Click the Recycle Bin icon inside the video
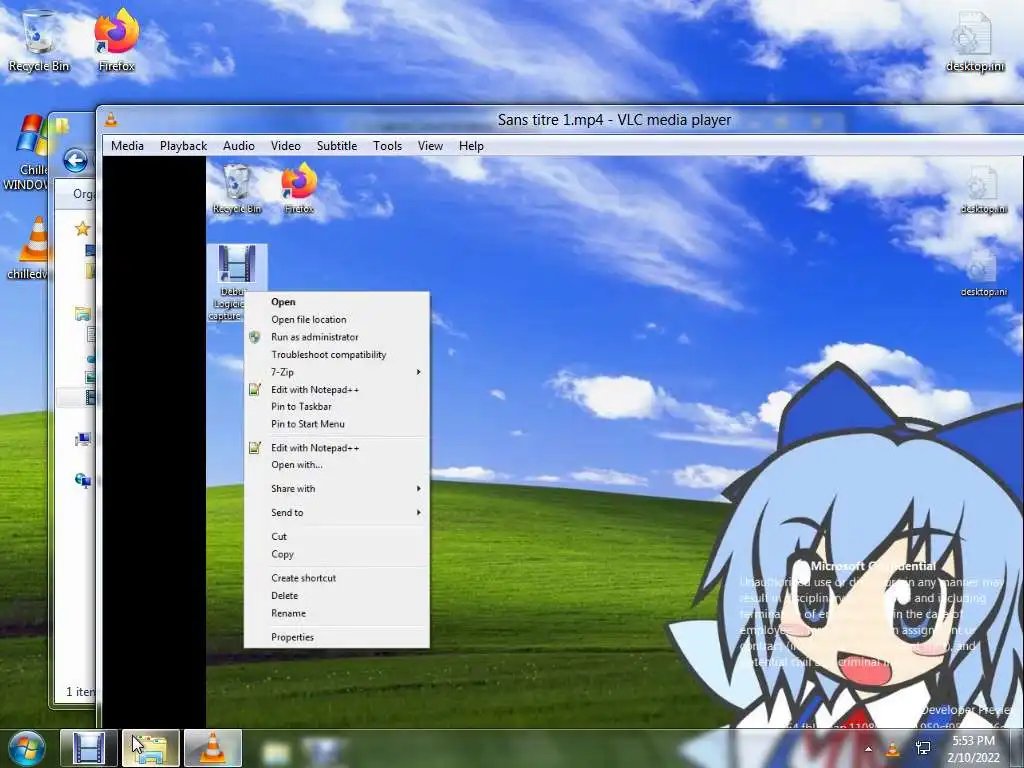The height and width of the screenshot is (768, 1024). point(236,189)
